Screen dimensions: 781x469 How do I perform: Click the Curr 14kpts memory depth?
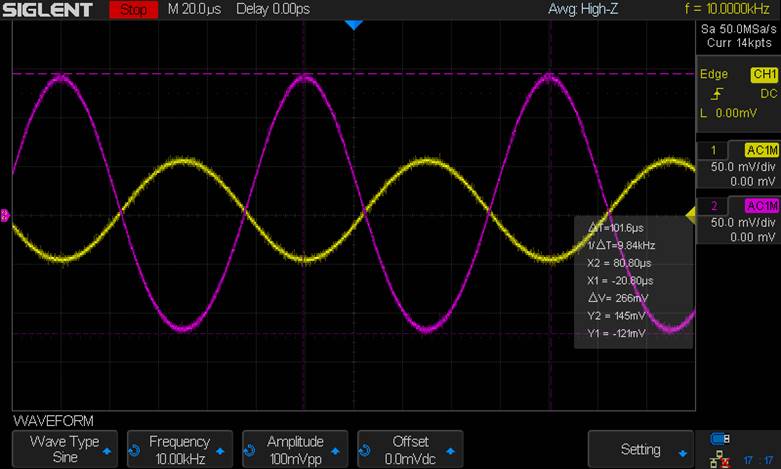739,43
